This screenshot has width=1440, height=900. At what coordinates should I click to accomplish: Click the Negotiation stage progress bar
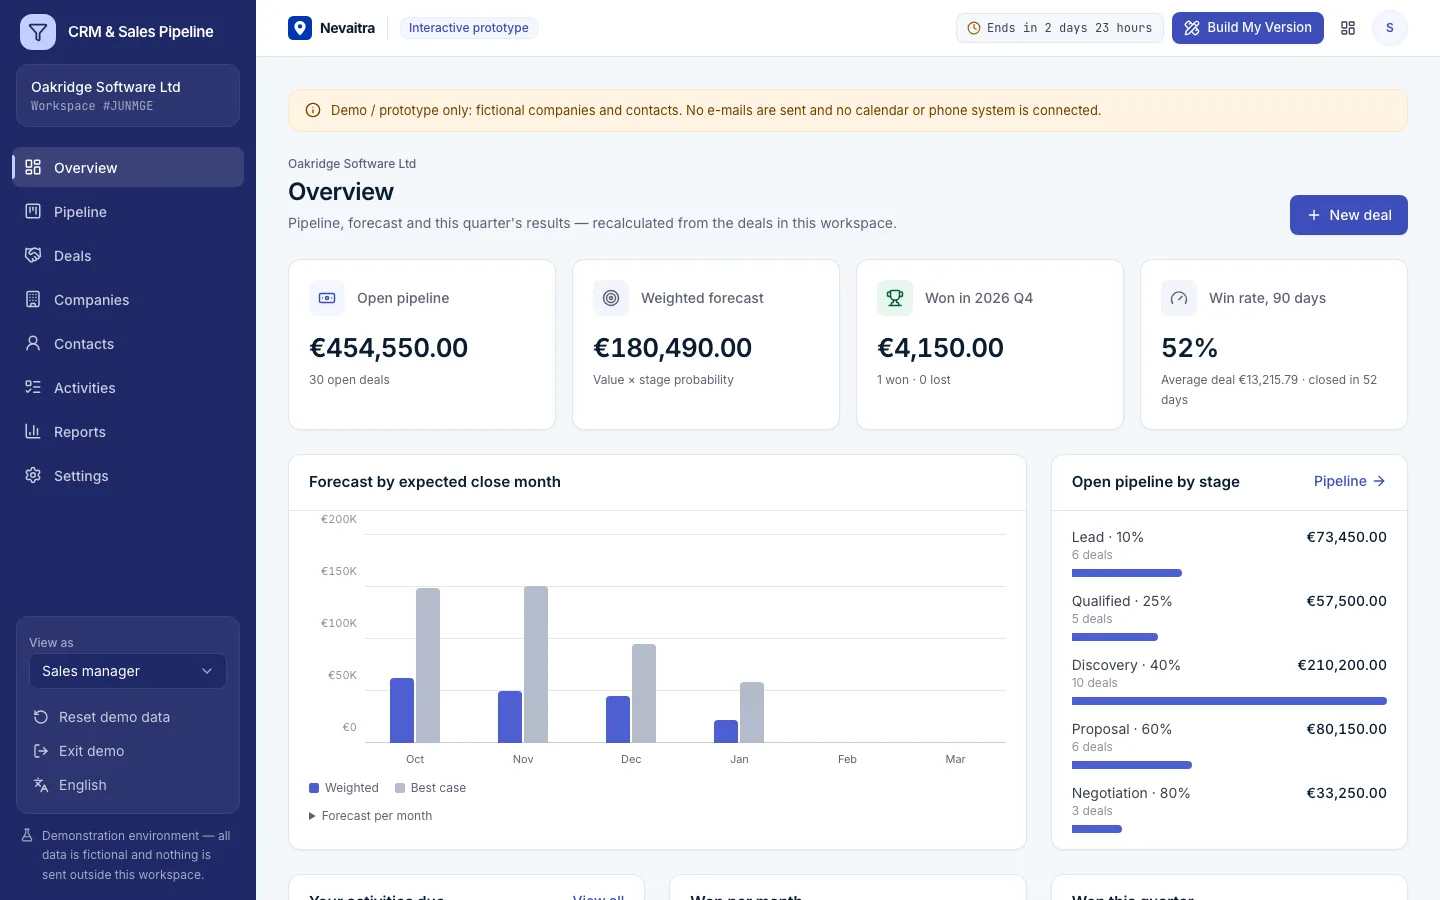pos(1097,829)
